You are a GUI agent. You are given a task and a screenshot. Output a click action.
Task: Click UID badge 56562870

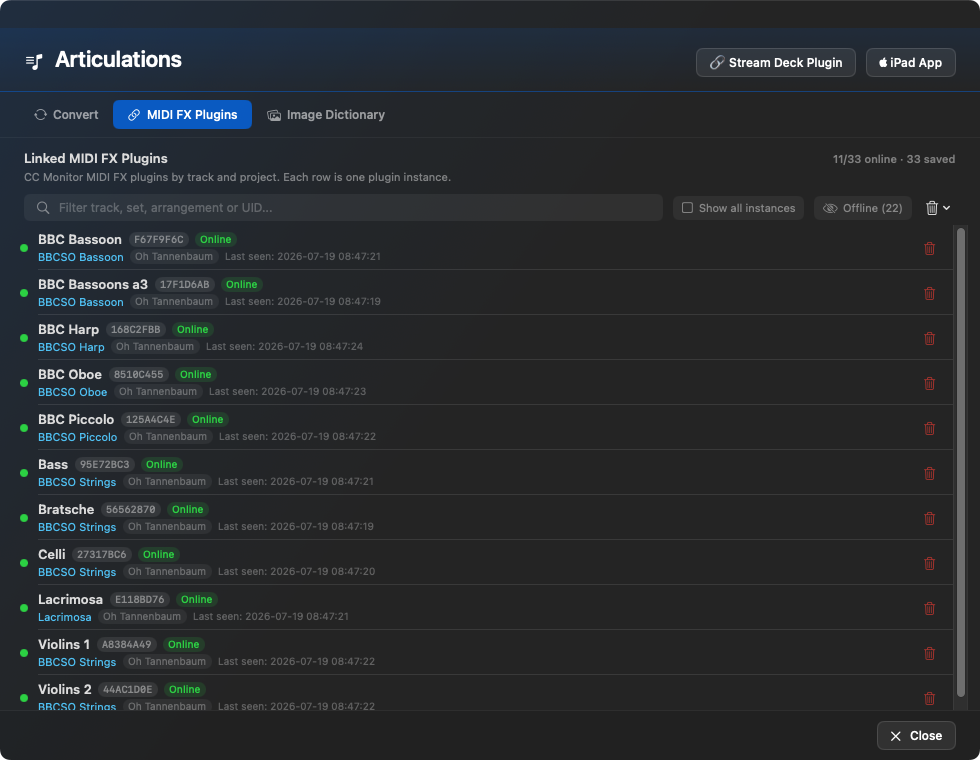(131, 509)
